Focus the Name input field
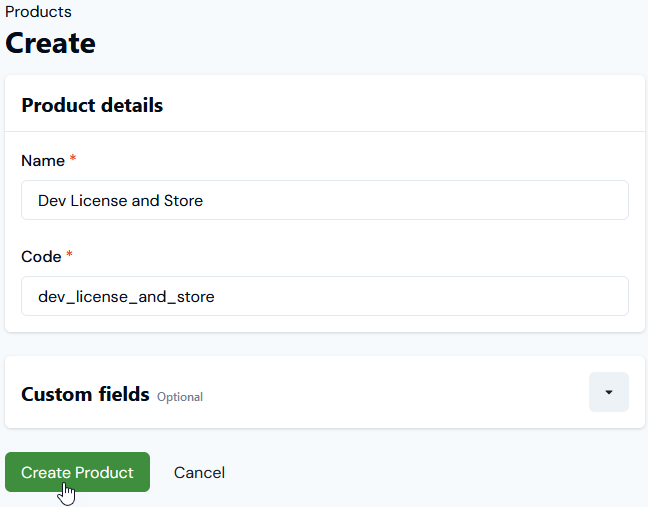The height and width of the screenshot is (507, 648). (324, 200)
